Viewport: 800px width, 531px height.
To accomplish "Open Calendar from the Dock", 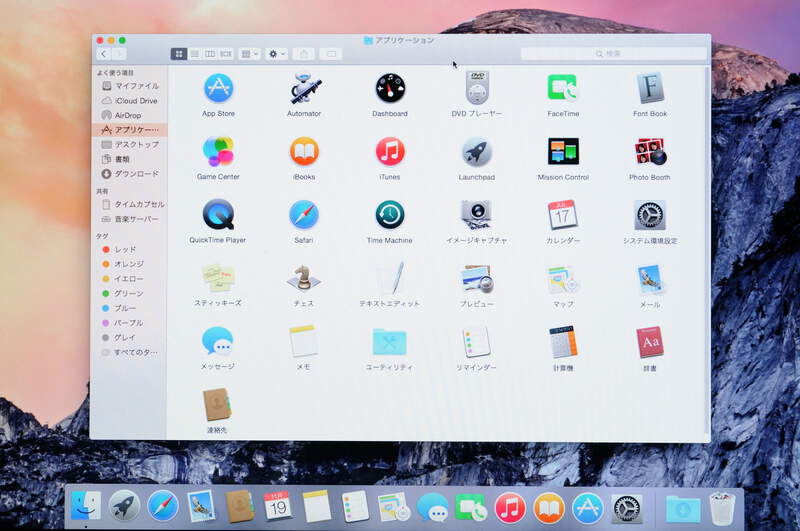I will tap(277, 506).
